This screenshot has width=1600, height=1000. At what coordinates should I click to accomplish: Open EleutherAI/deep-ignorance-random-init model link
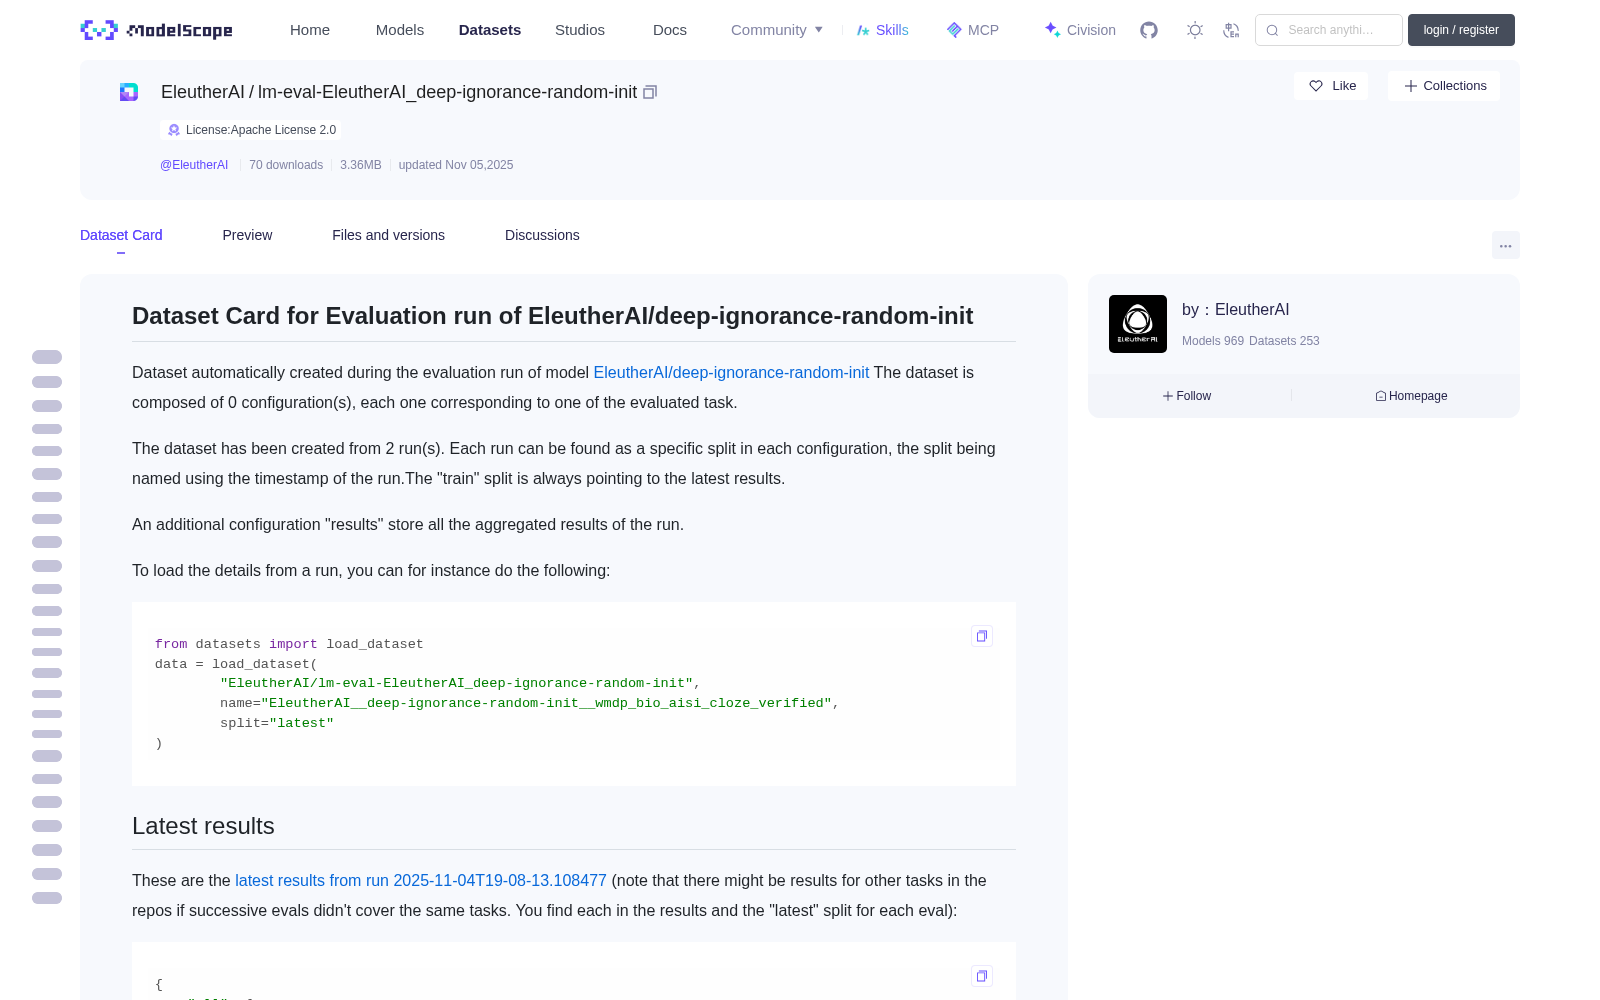pos(731,372)
